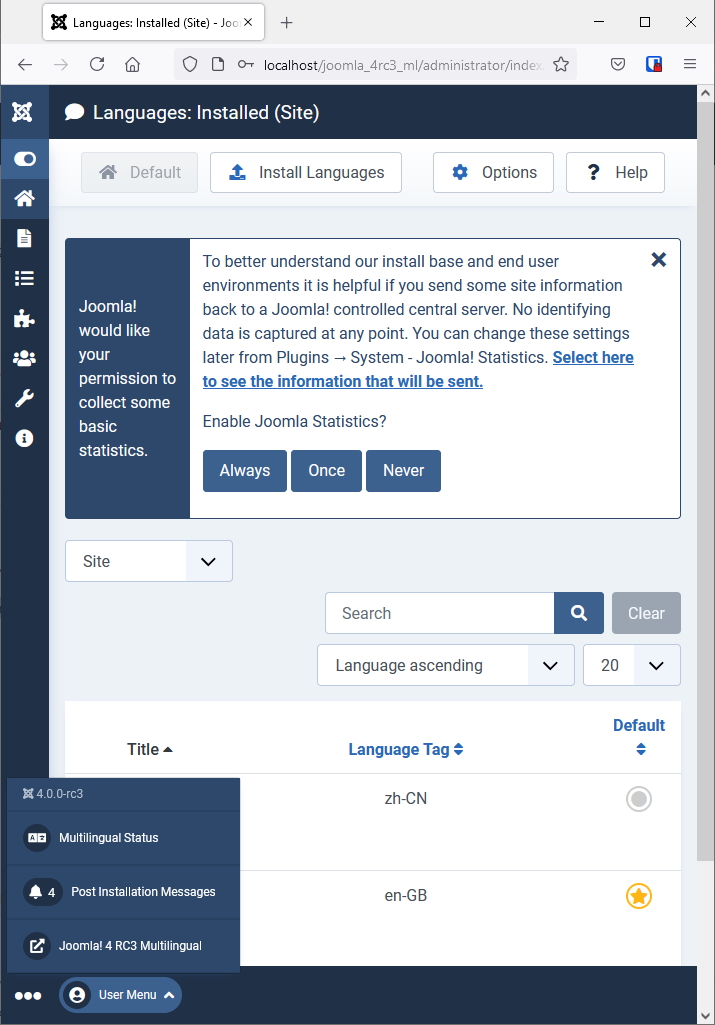
Task: Reload the page with the refresh icon
Action: coord(97,64)
